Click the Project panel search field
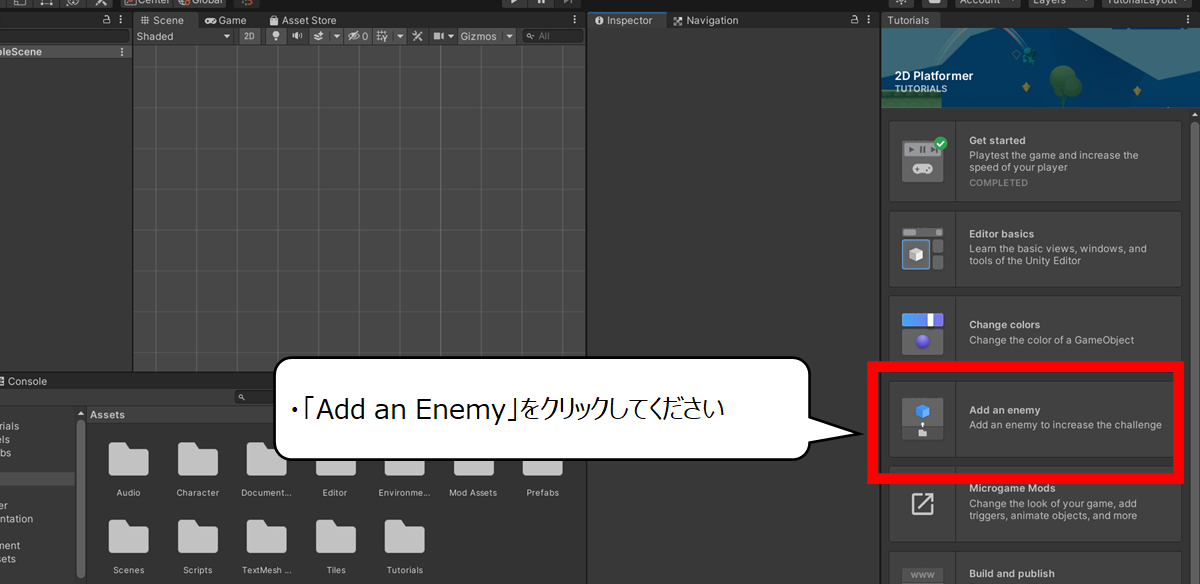 255,397
